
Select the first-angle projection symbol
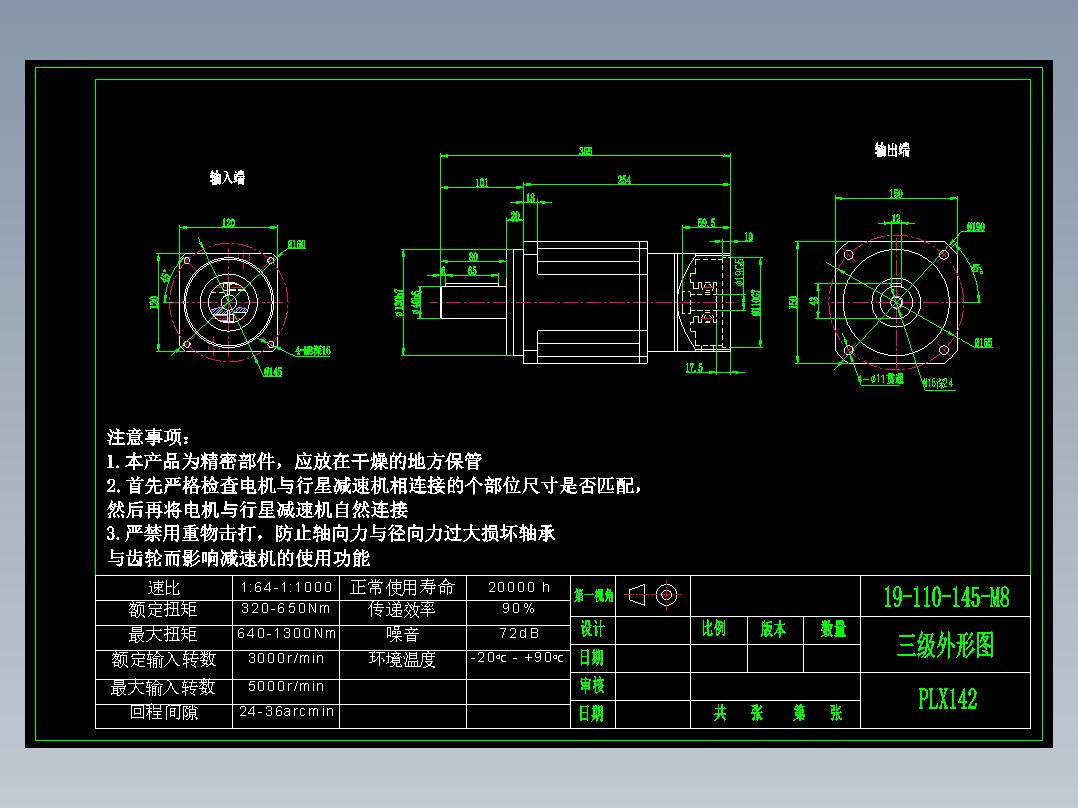[x=637, y=595]
